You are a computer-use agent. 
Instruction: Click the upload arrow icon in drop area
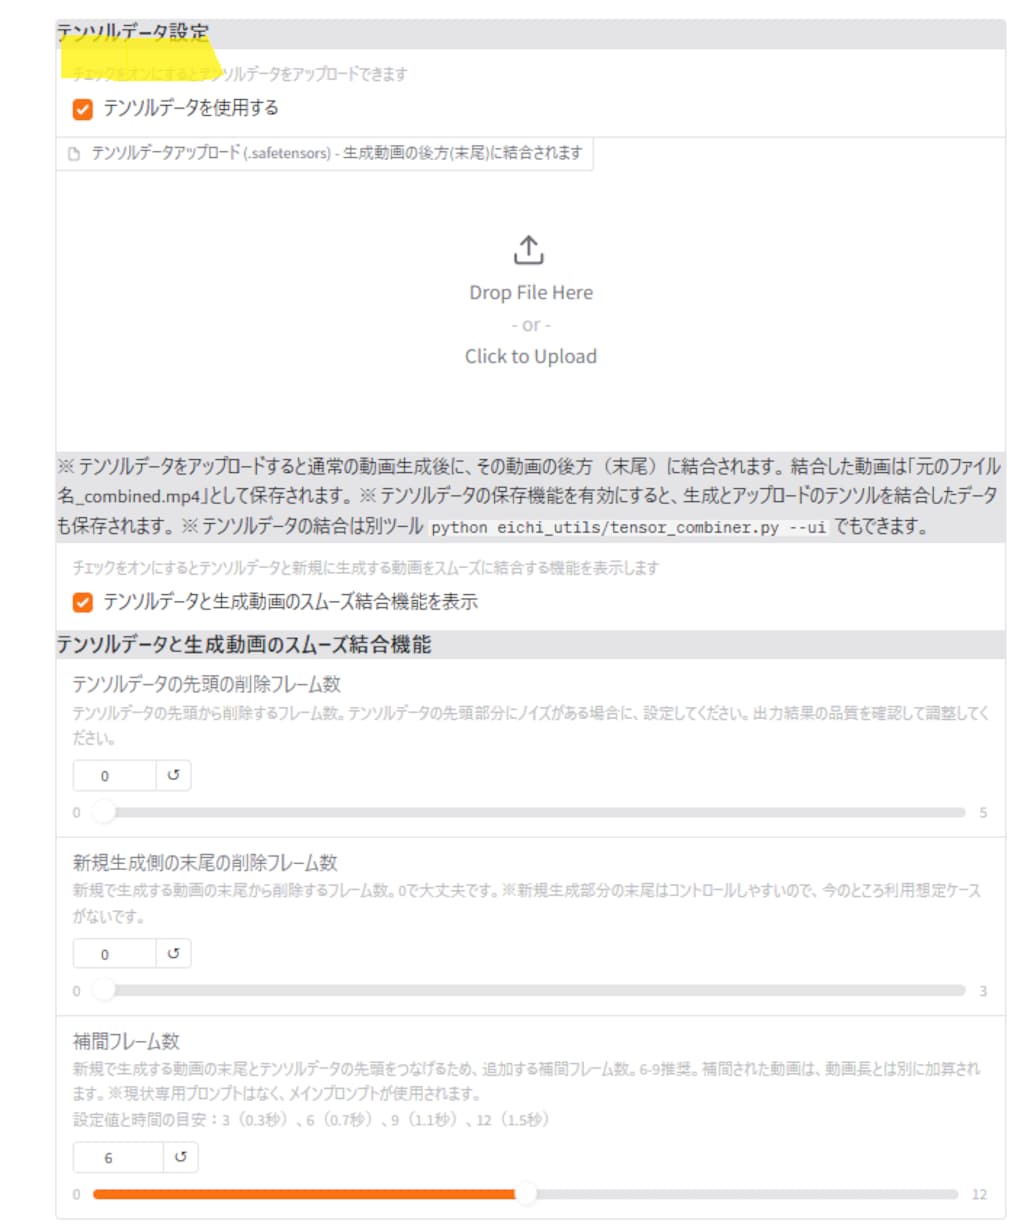529,250
